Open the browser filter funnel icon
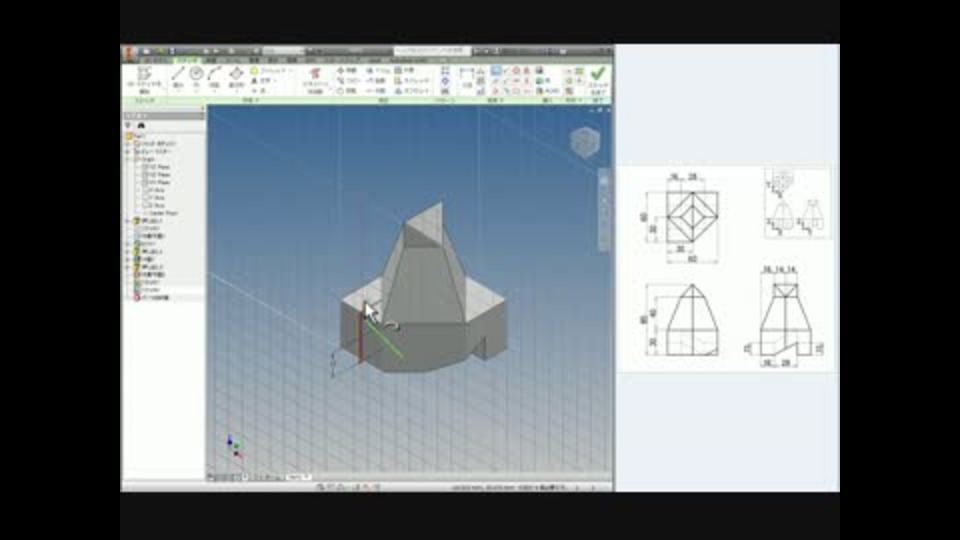 pos(128,125)
